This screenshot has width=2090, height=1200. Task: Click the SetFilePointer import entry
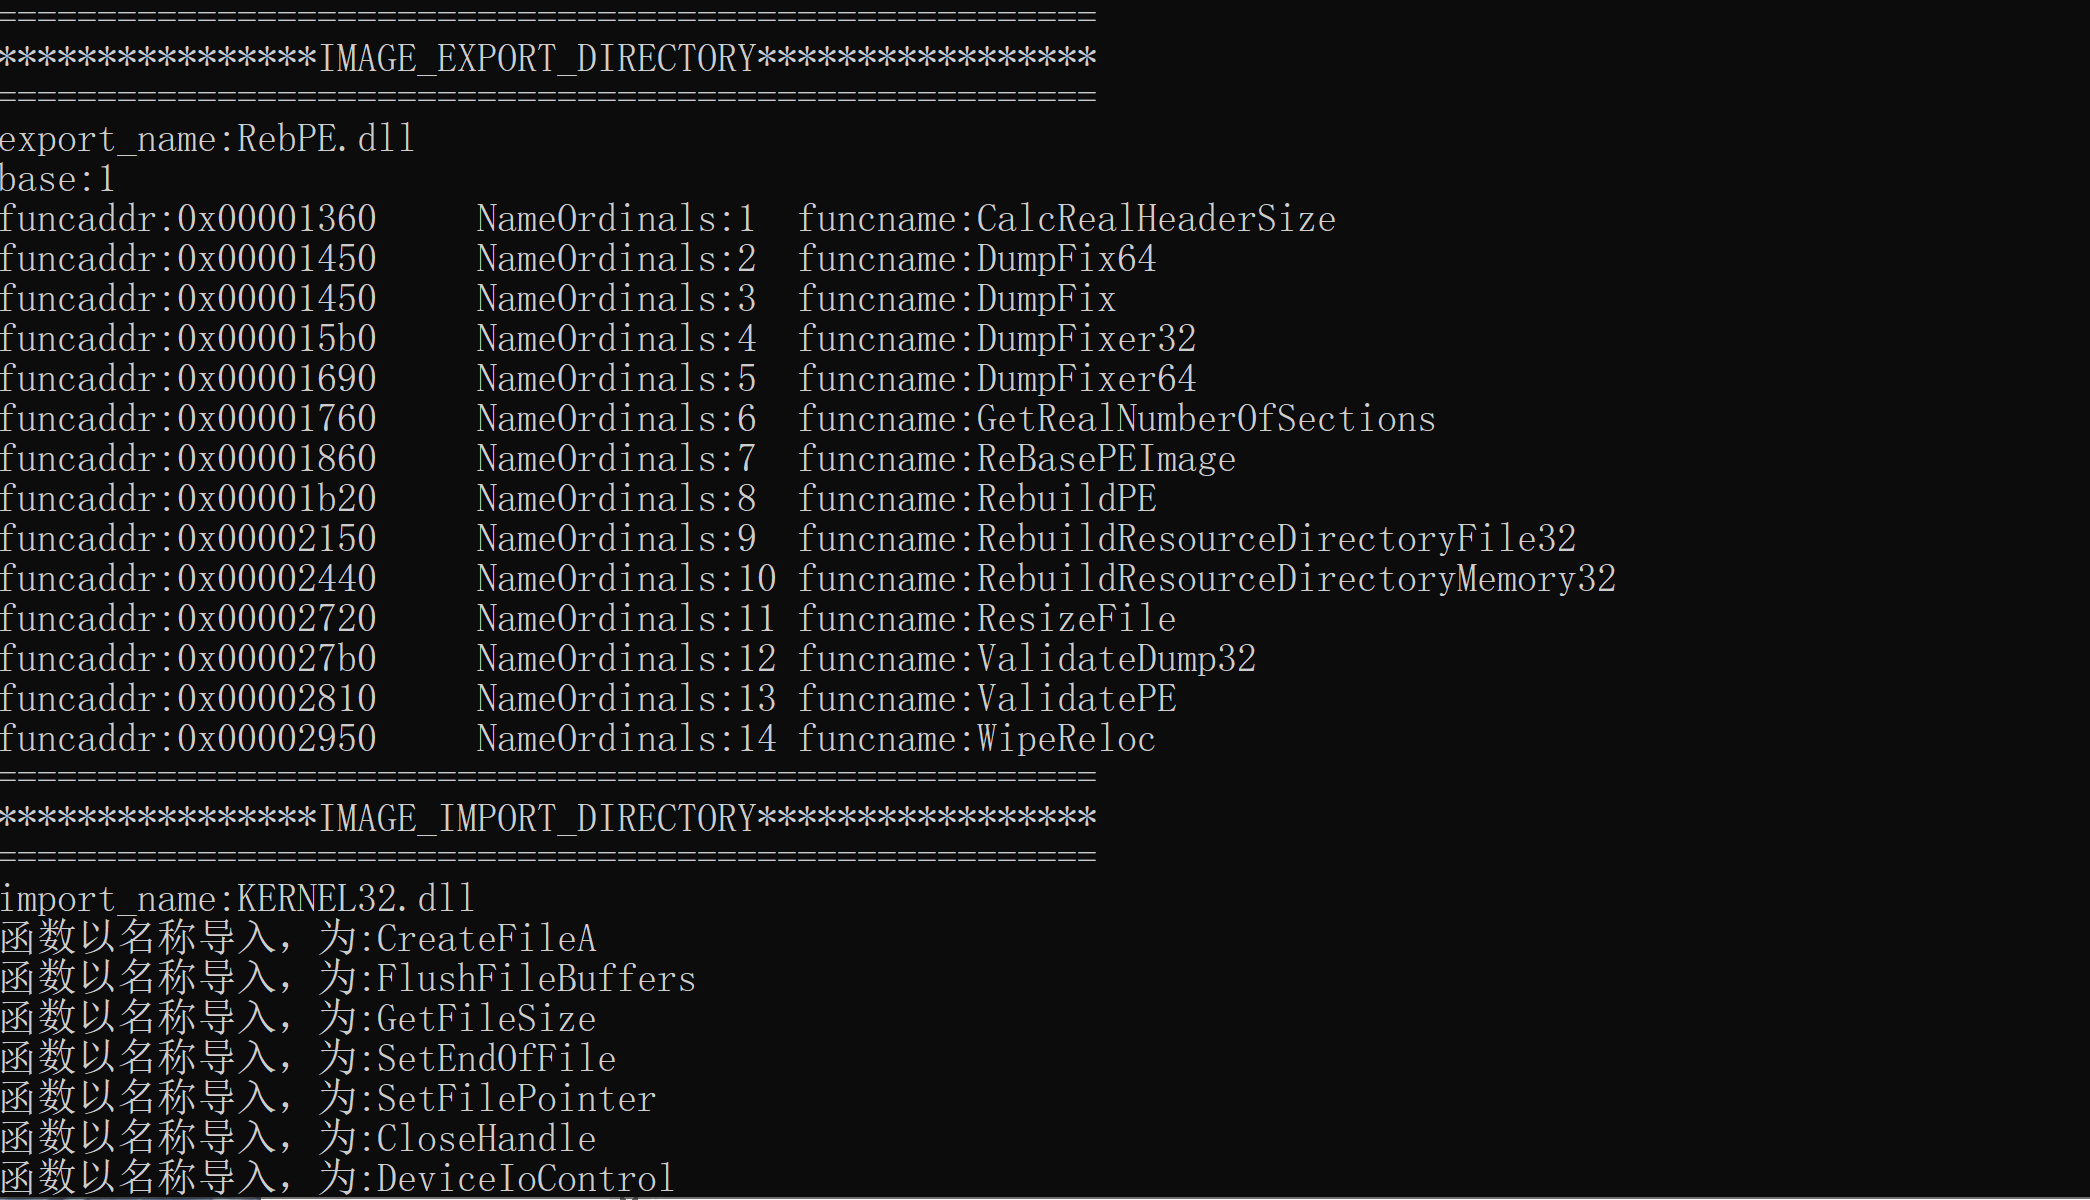[328, 1099]
